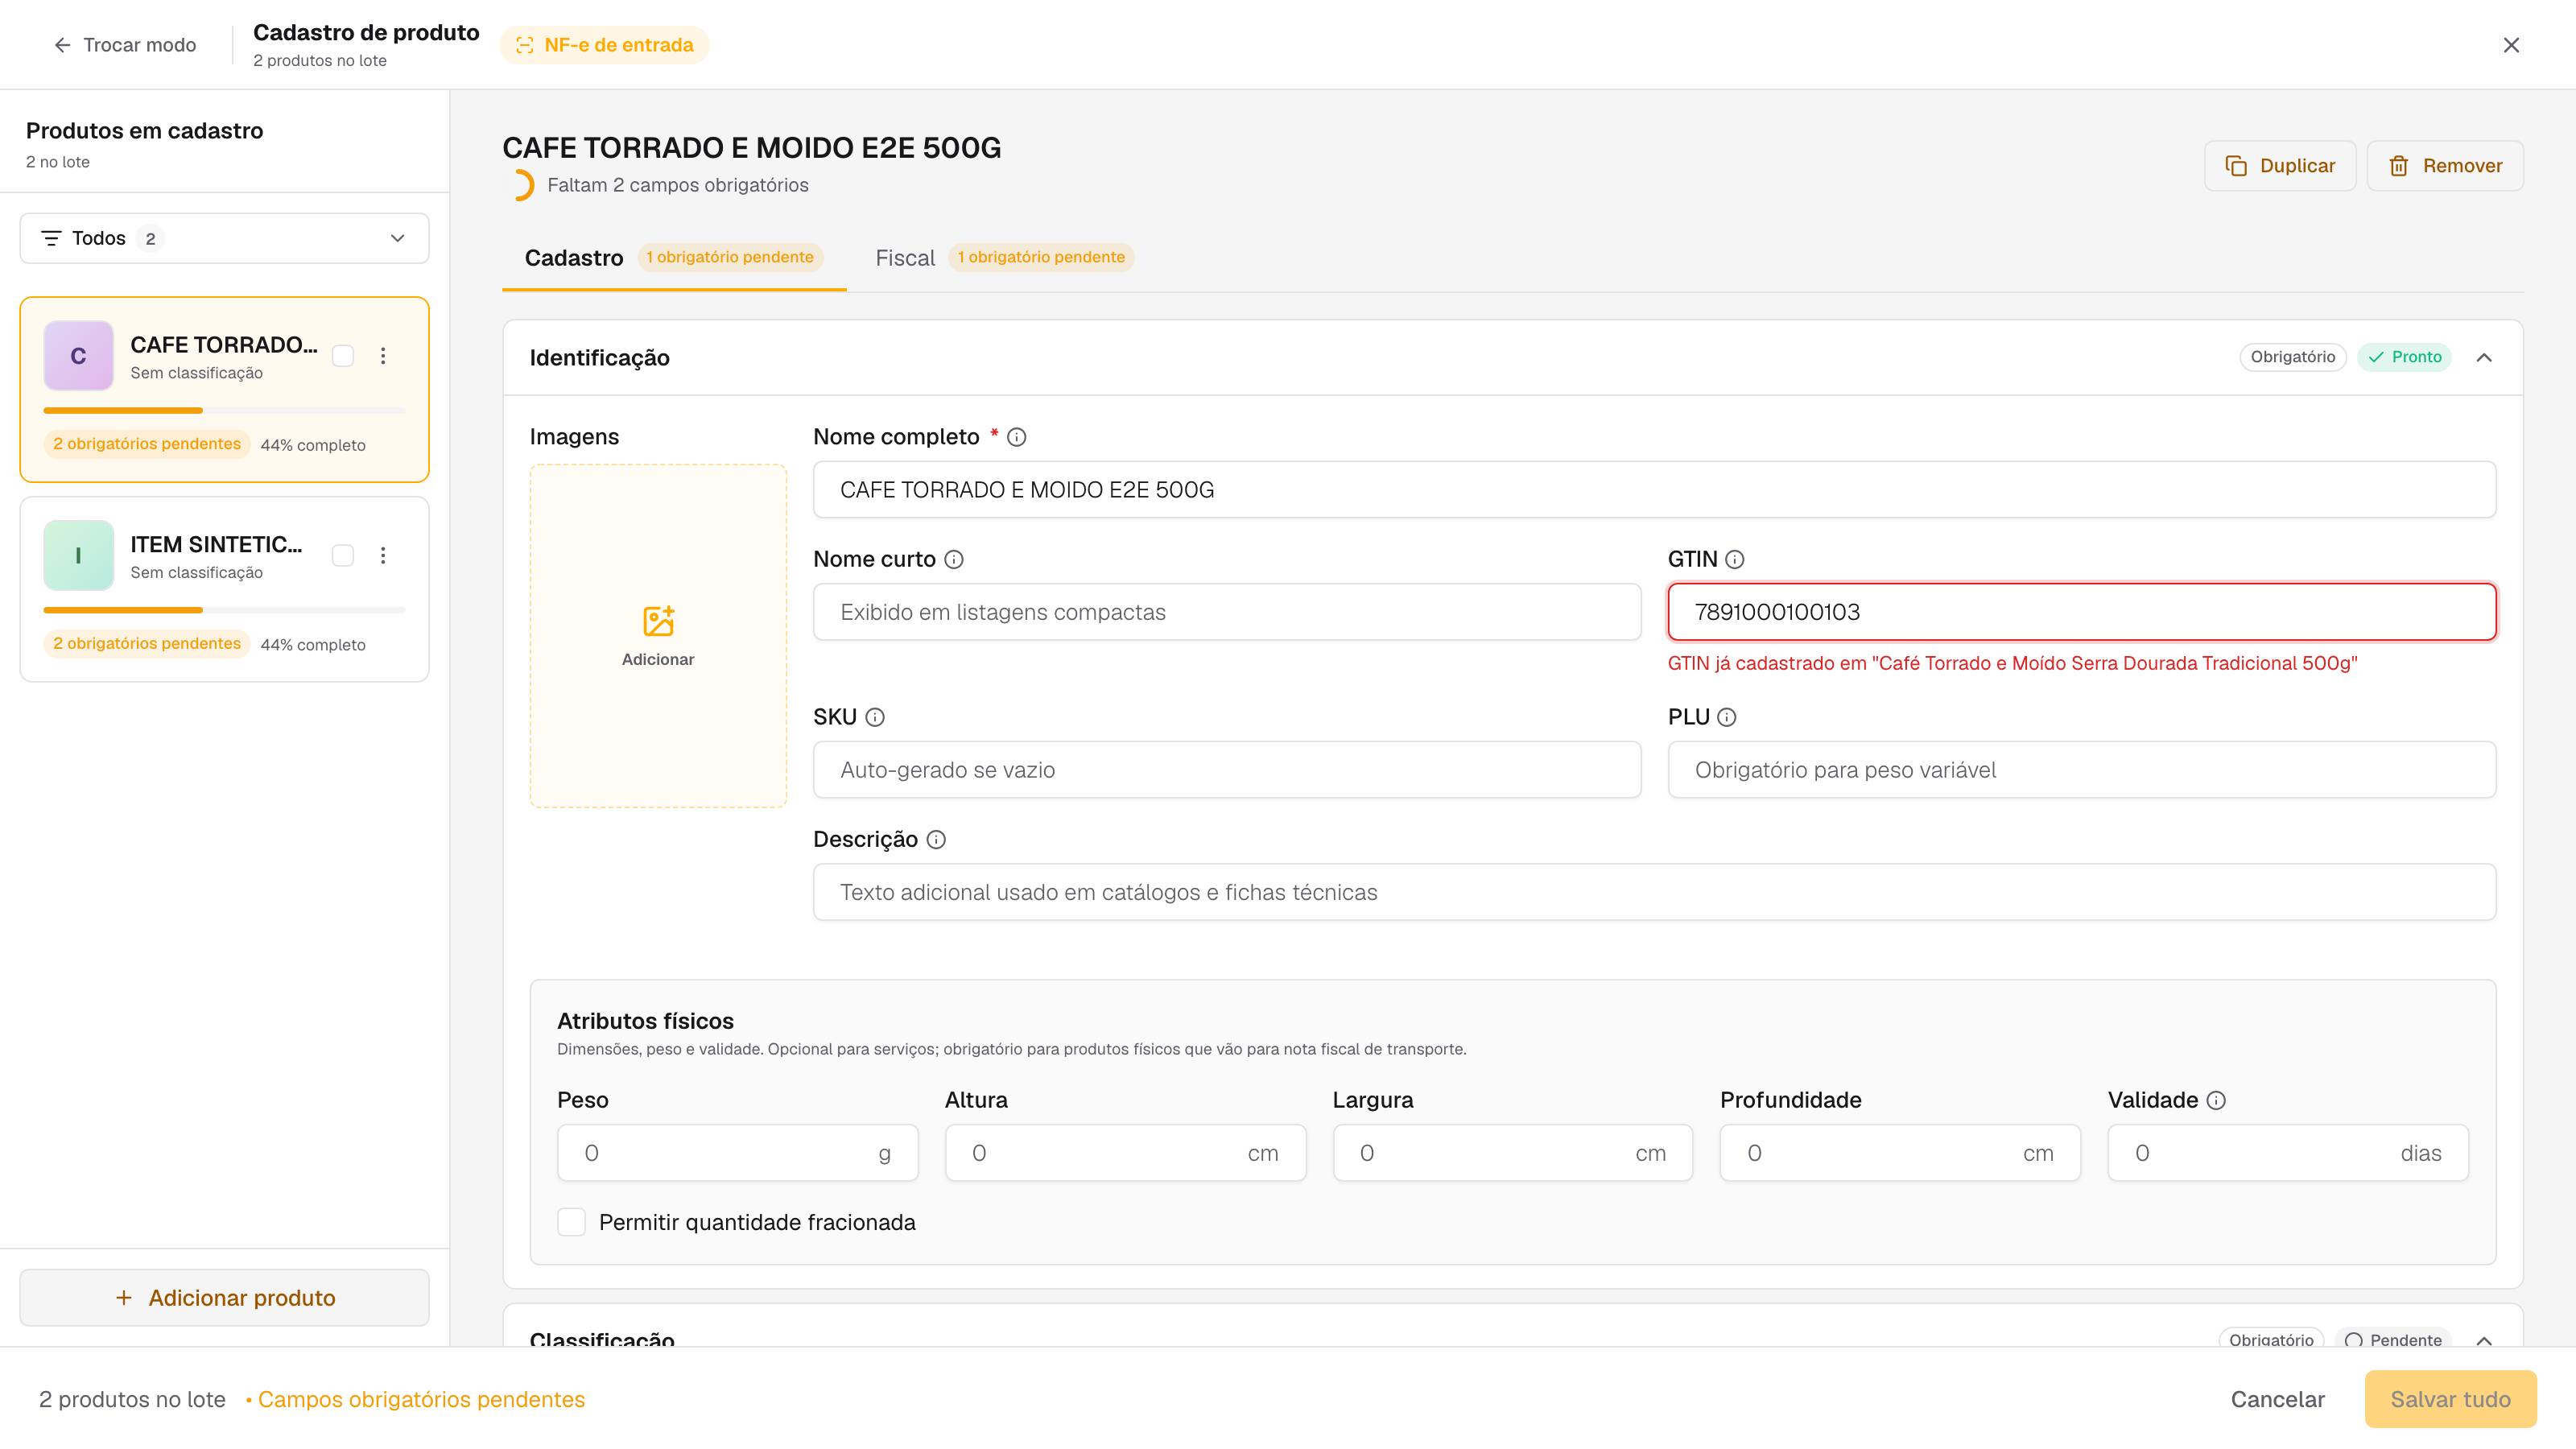
Task: Click 2 obrigatórios pendentes badge on CAFE TORRADO
Action: (x=147, y=444)
